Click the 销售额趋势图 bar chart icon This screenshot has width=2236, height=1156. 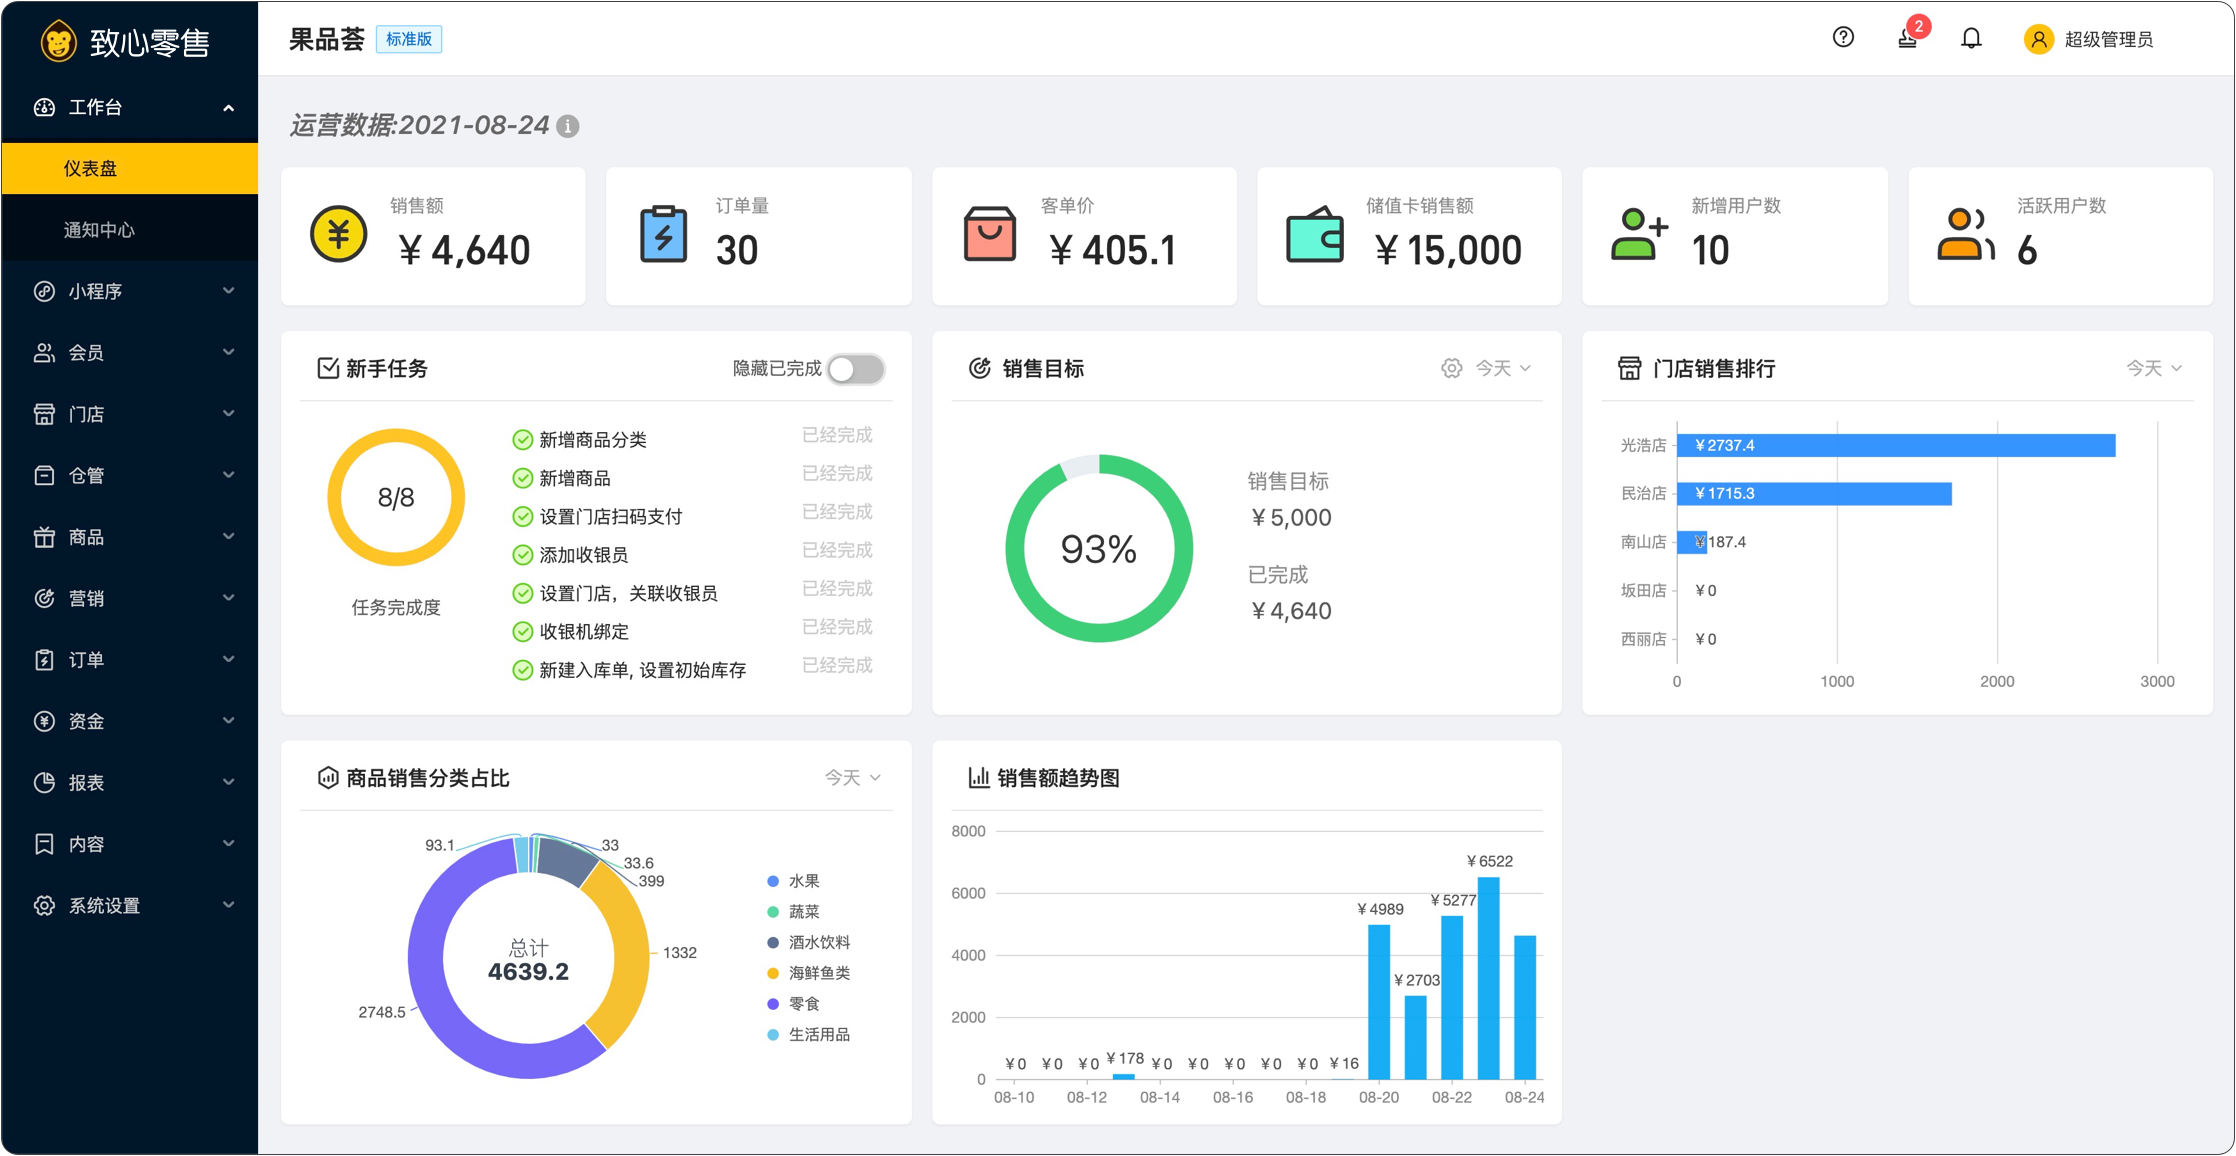coord(978,777)
